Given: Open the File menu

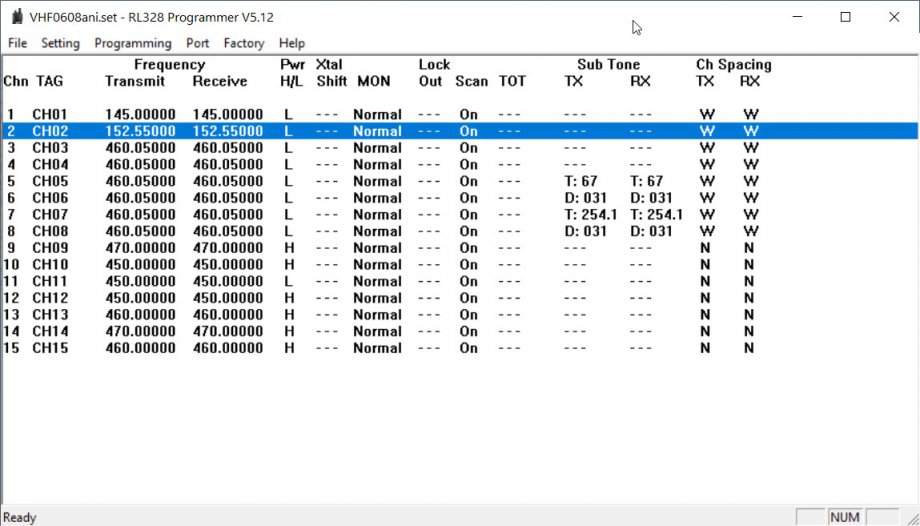Looking at the screenshot, I should pos(18,43).
